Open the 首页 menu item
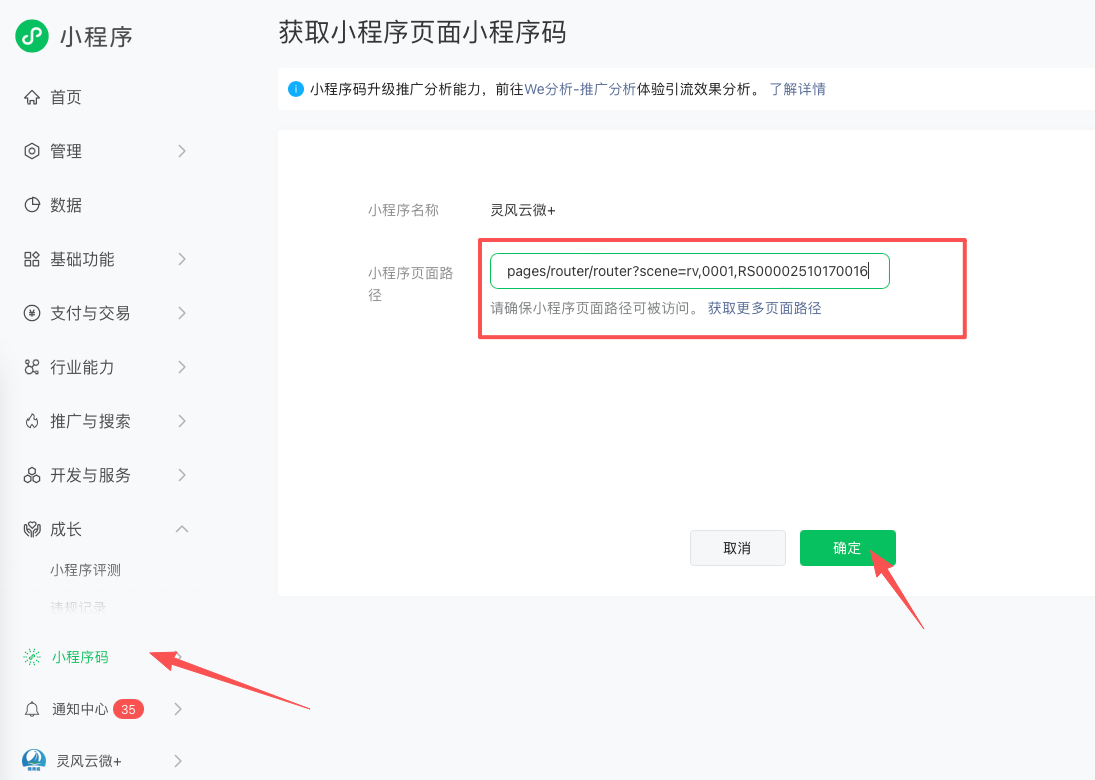Screen dimensions: 1095x780 pos(66,97)
